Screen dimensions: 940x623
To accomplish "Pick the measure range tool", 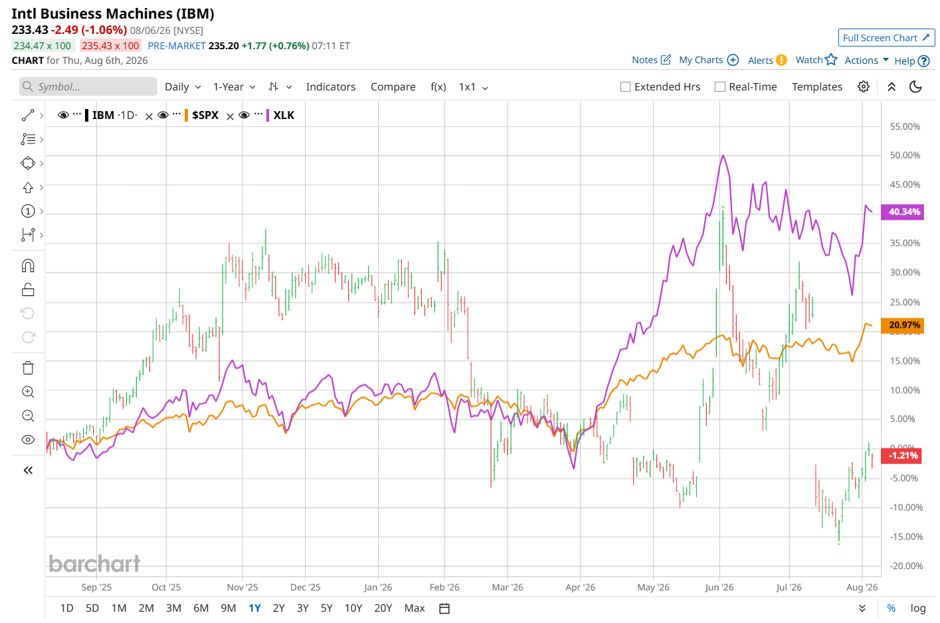I will click(x=28, y=234).
